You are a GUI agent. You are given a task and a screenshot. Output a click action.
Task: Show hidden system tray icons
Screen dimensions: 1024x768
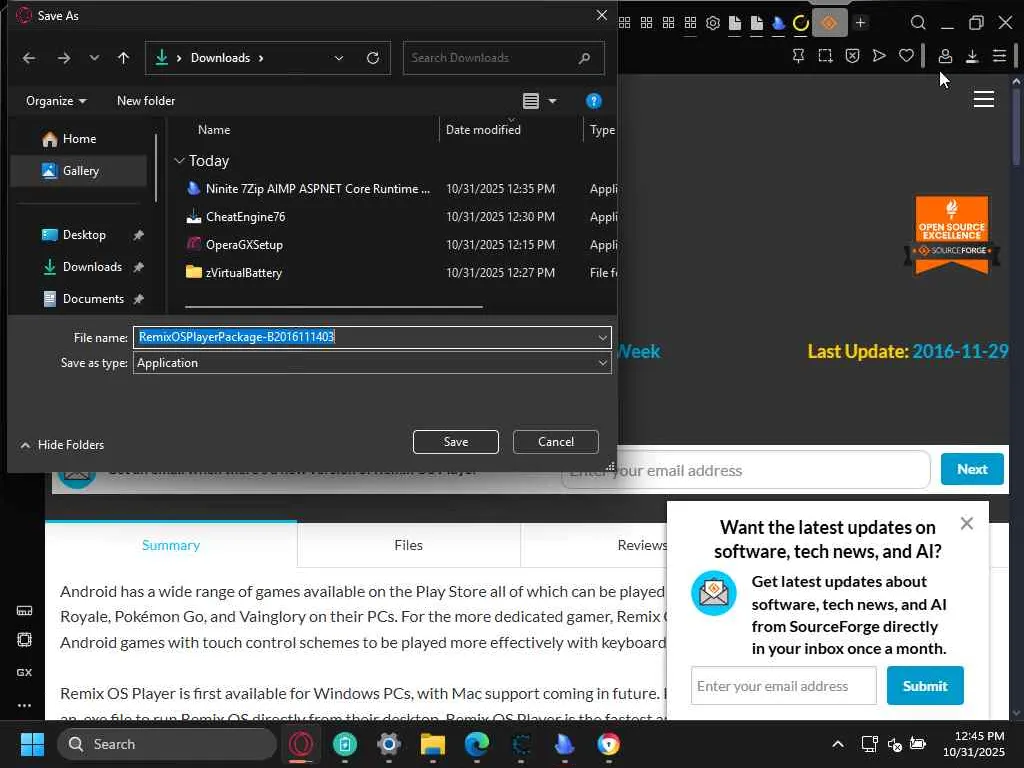(838, 744)
